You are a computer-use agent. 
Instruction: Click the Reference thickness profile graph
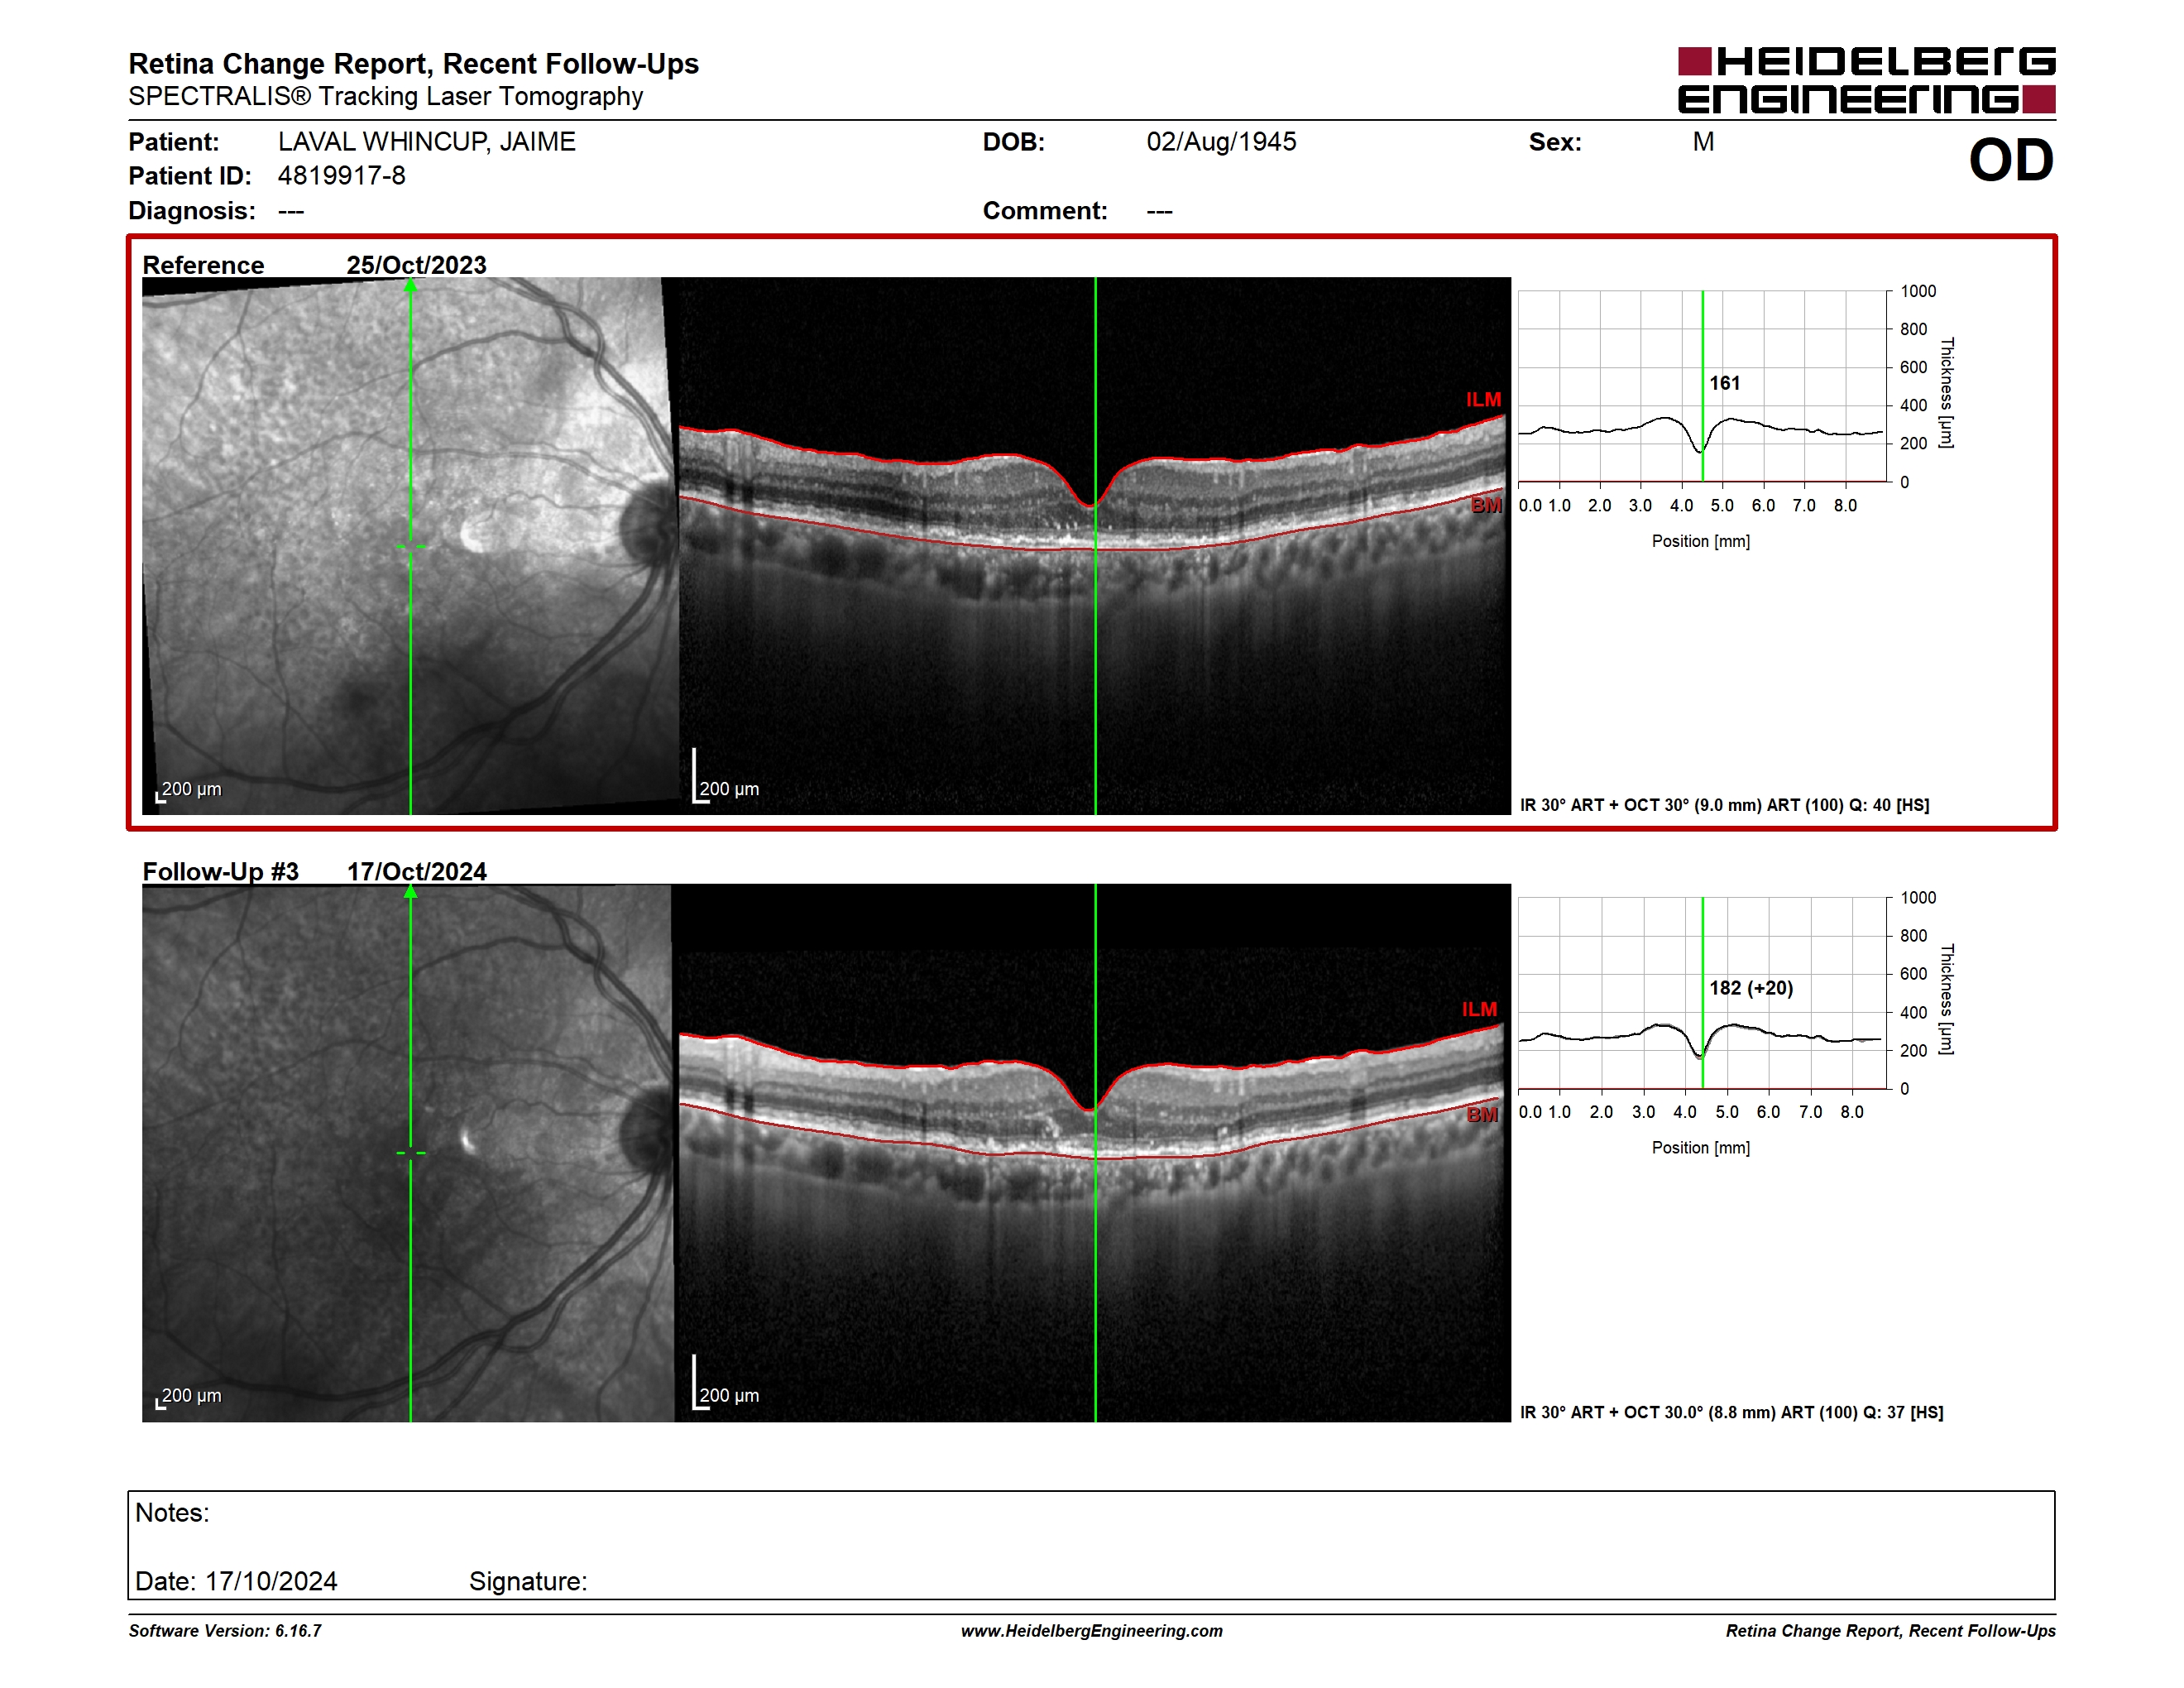click(x=1703, y=386)
